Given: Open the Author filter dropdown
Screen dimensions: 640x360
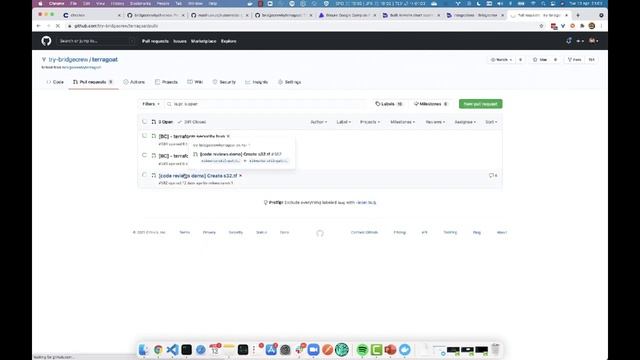Looking at the screenshot, I should [x=318, y=122].
